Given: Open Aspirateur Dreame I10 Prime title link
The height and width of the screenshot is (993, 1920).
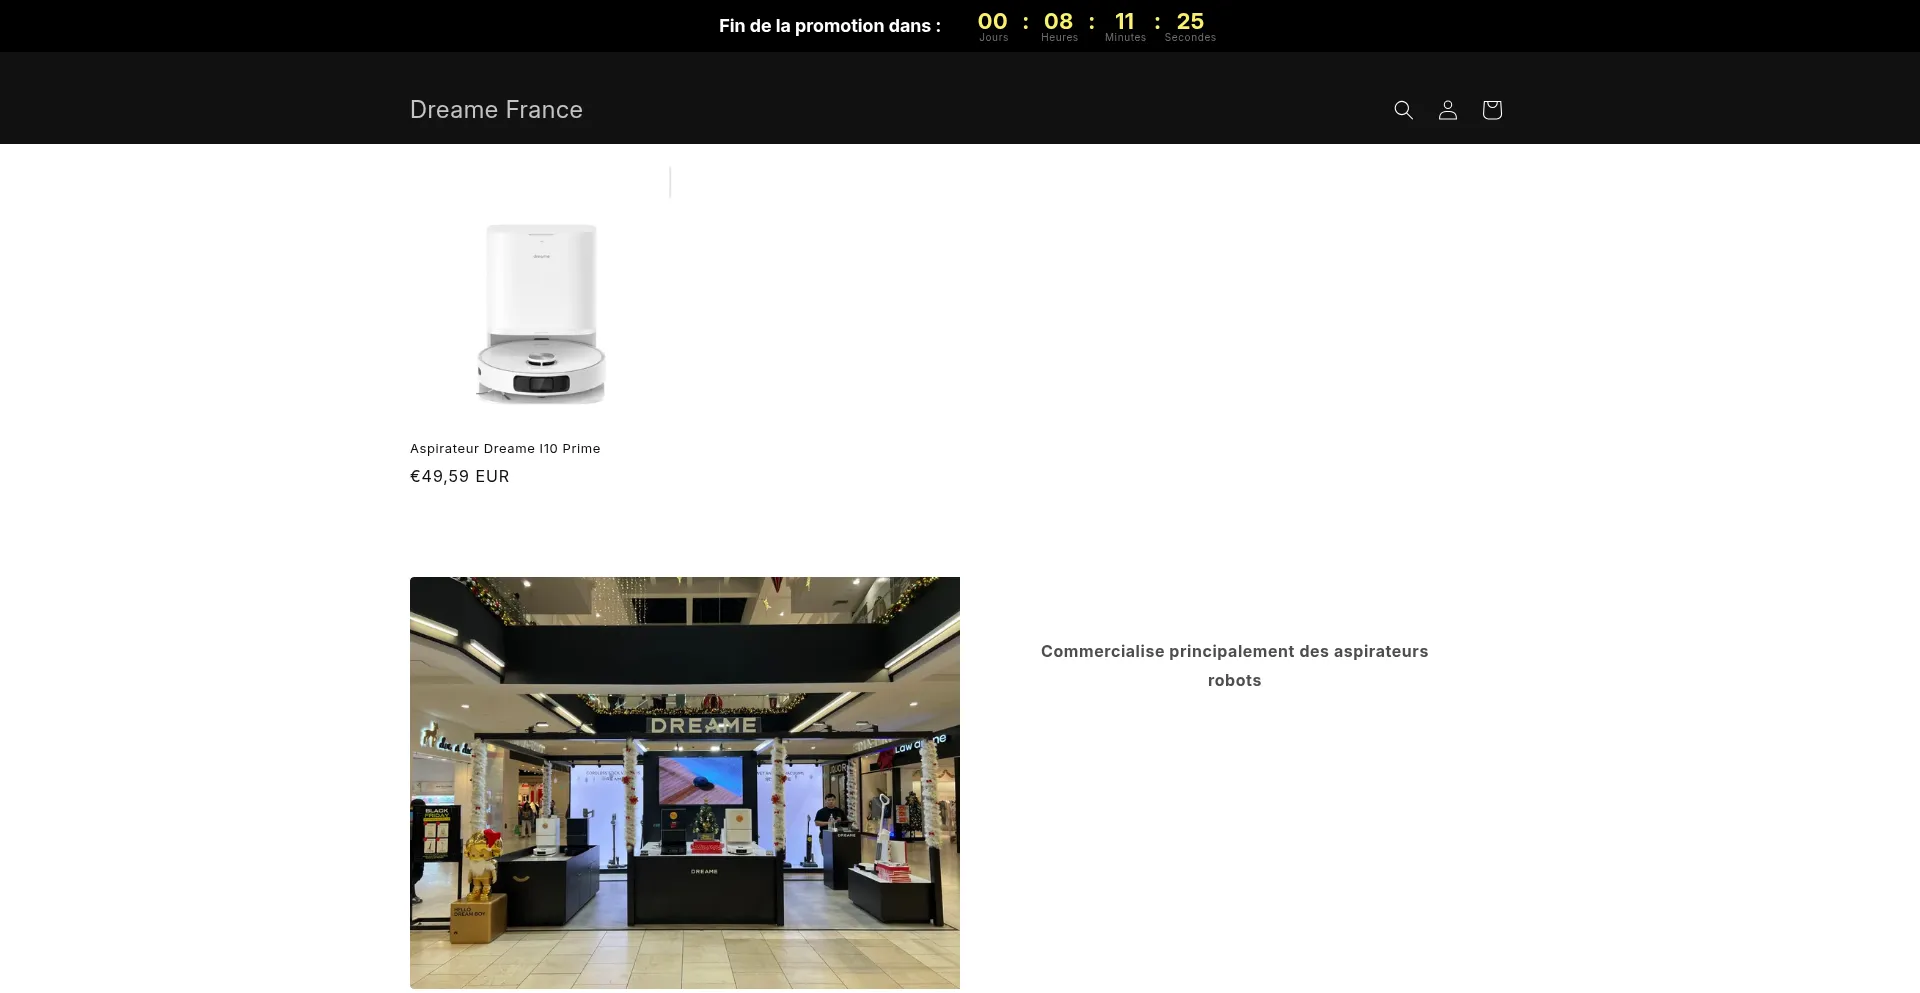Looking at the screenshot, I should coord(505,449).
